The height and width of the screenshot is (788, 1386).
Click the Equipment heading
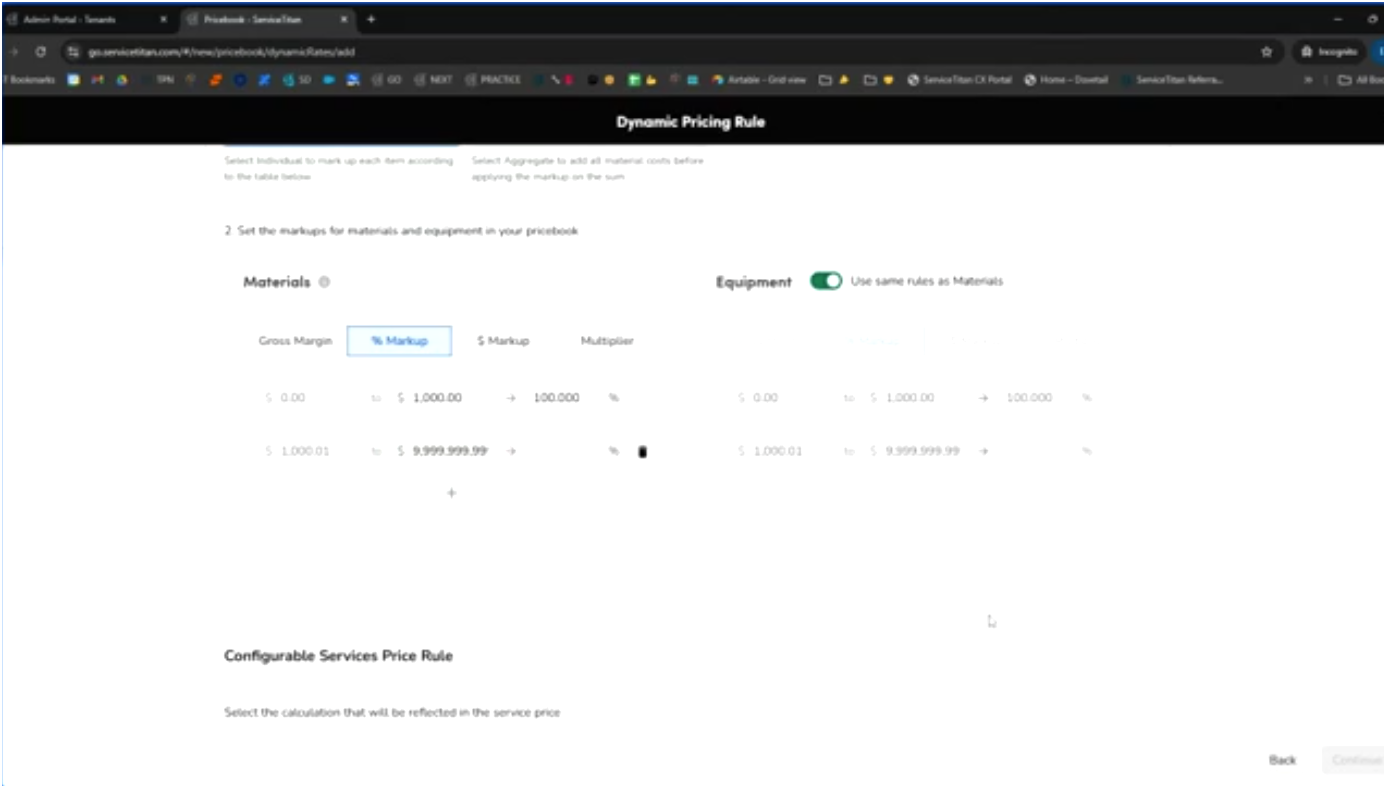pyautogui.click(x=754, y=282)
